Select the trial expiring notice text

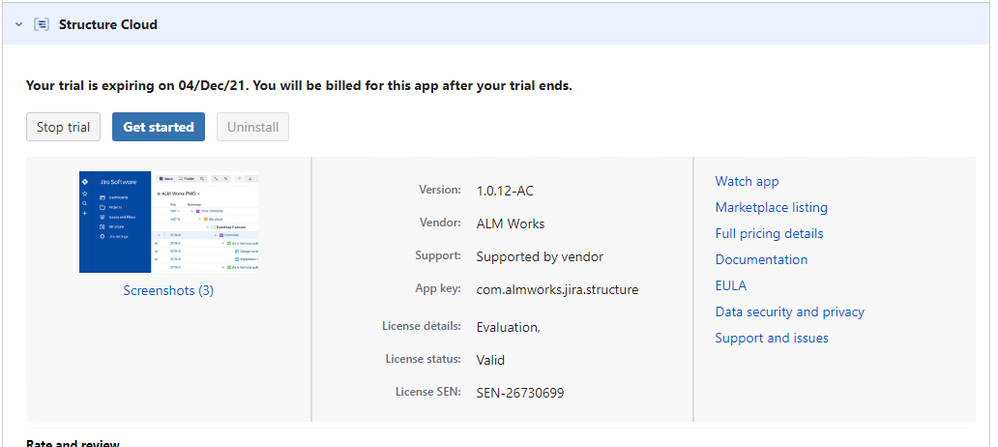click(299, 85)
